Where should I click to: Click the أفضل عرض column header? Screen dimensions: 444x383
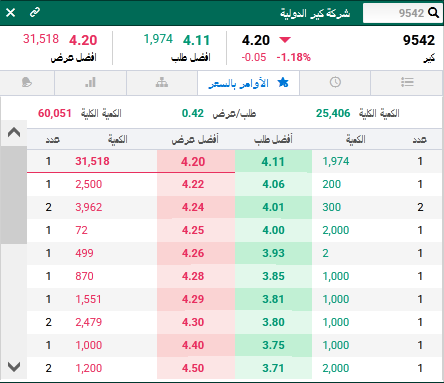coord(195,139)
